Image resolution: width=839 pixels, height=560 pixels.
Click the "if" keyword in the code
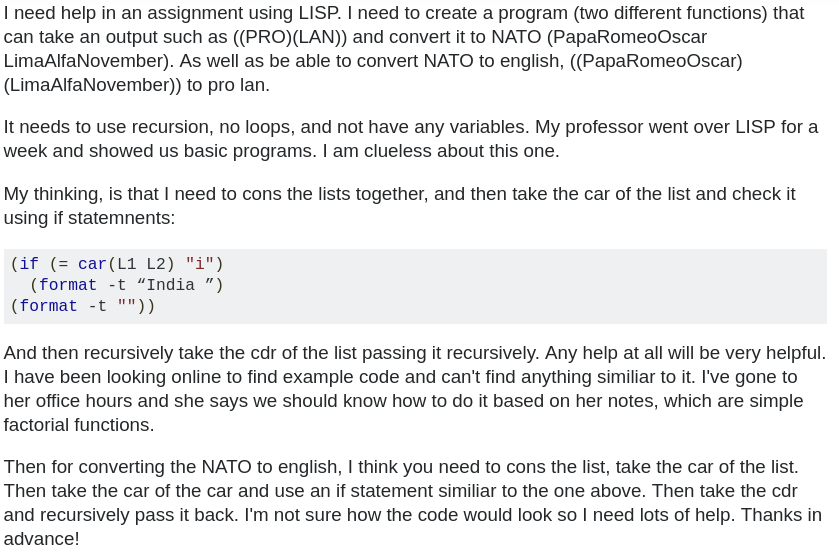tap(29, 265)
